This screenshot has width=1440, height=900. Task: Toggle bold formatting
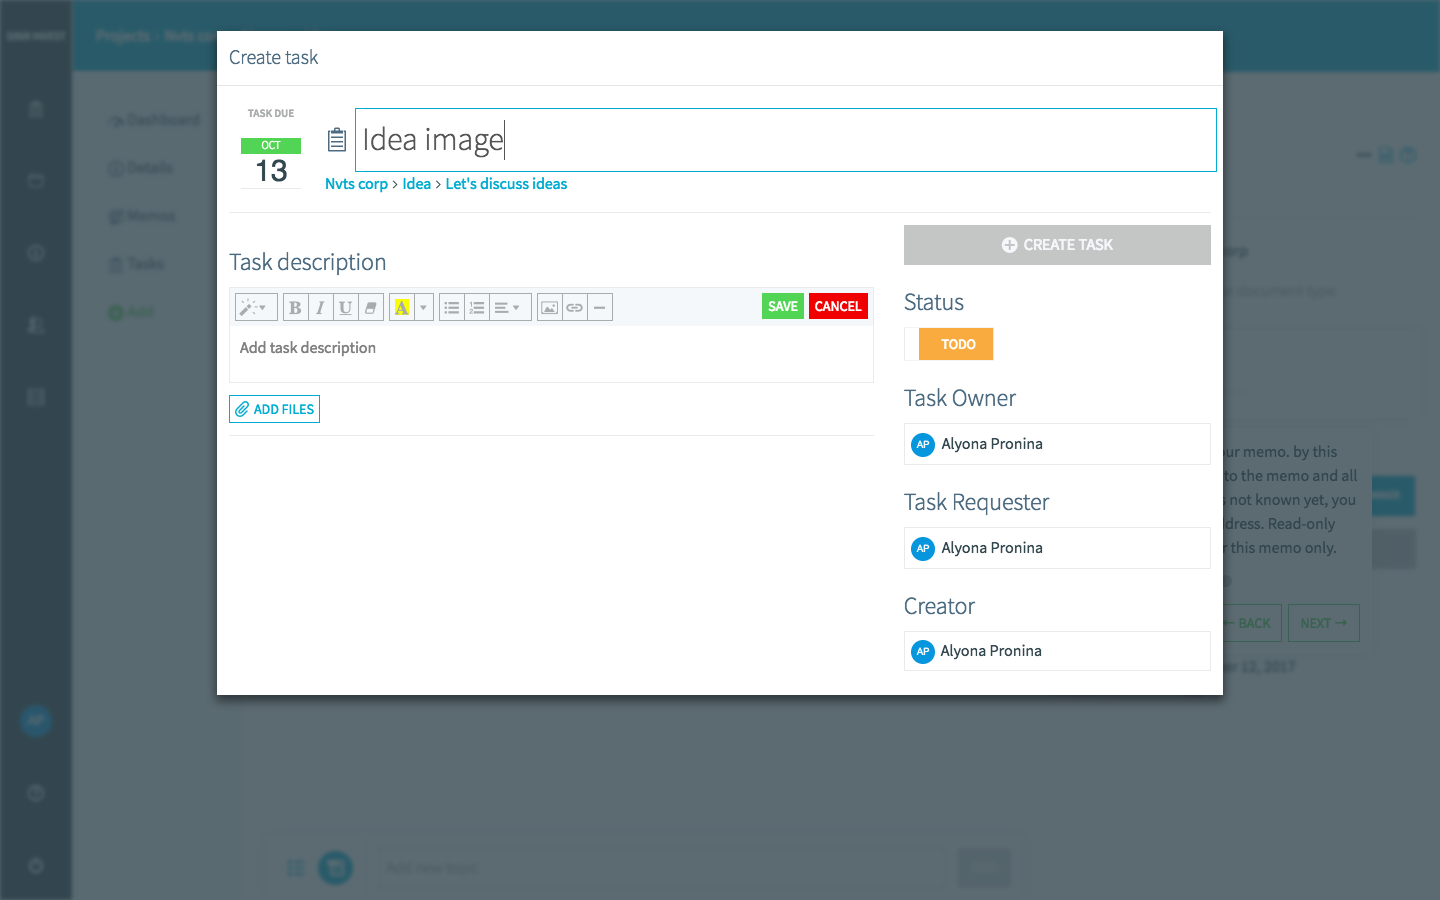pyautogui.click(x=295, y=307)
